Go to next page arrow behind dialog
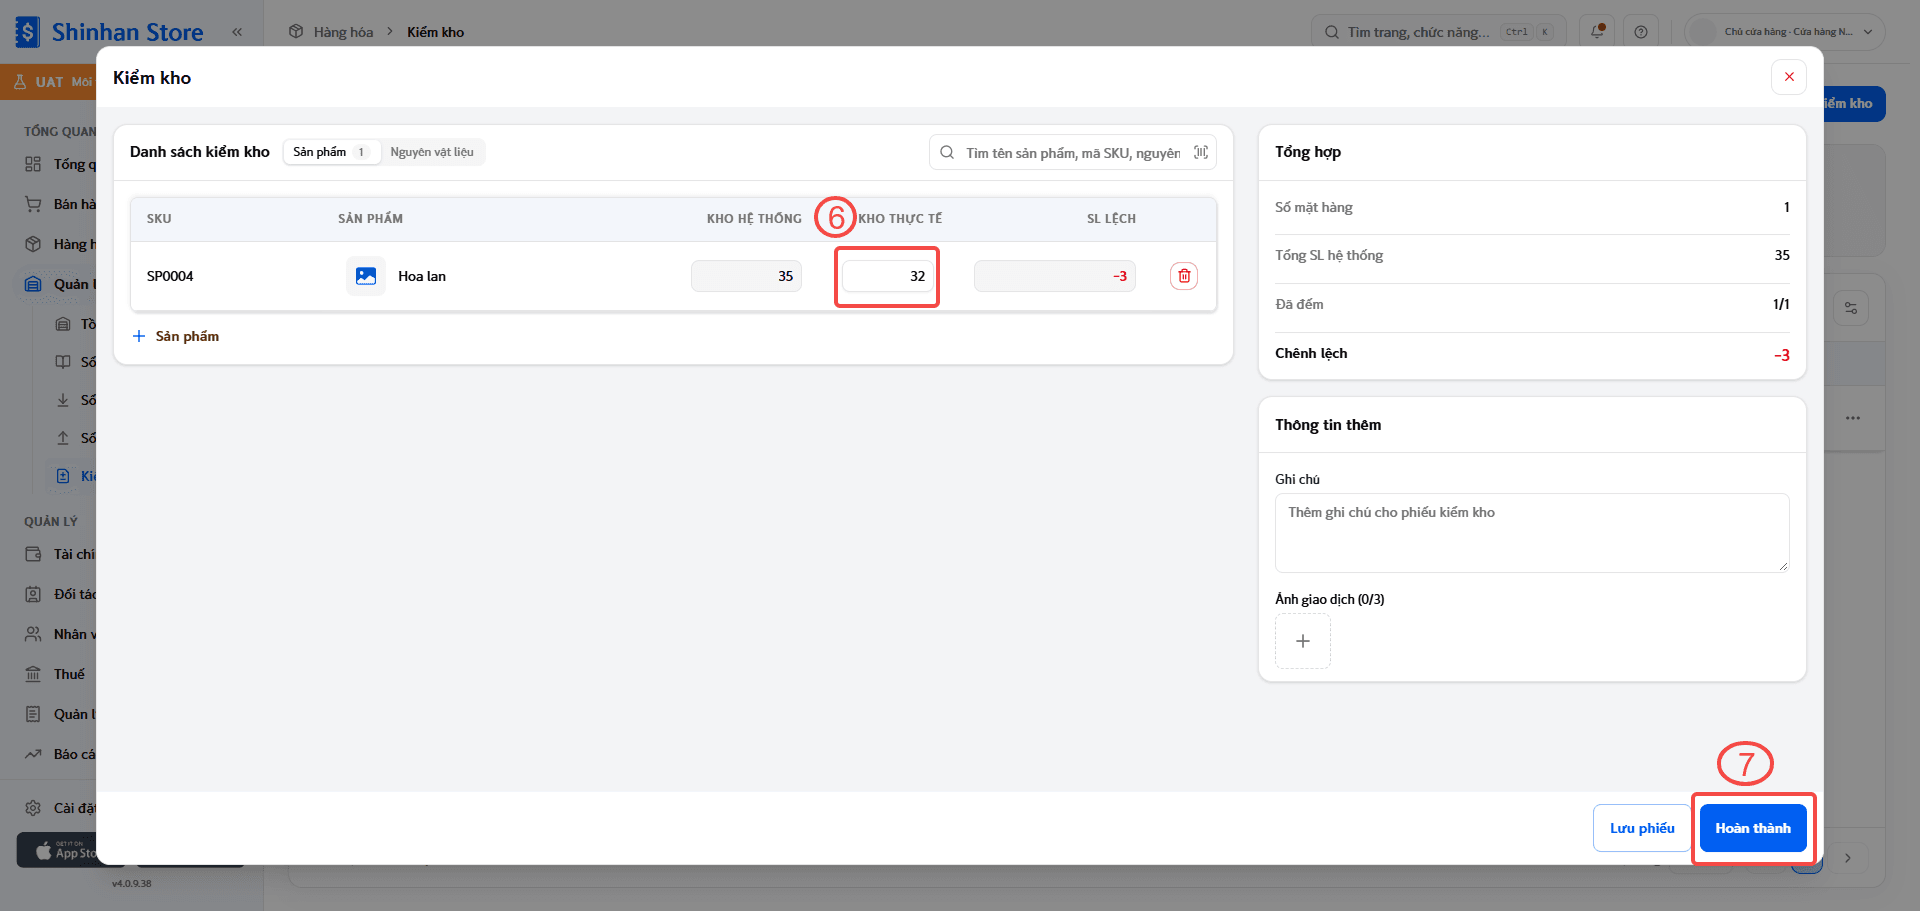 pyautogui.click(x=1848, y=858)
